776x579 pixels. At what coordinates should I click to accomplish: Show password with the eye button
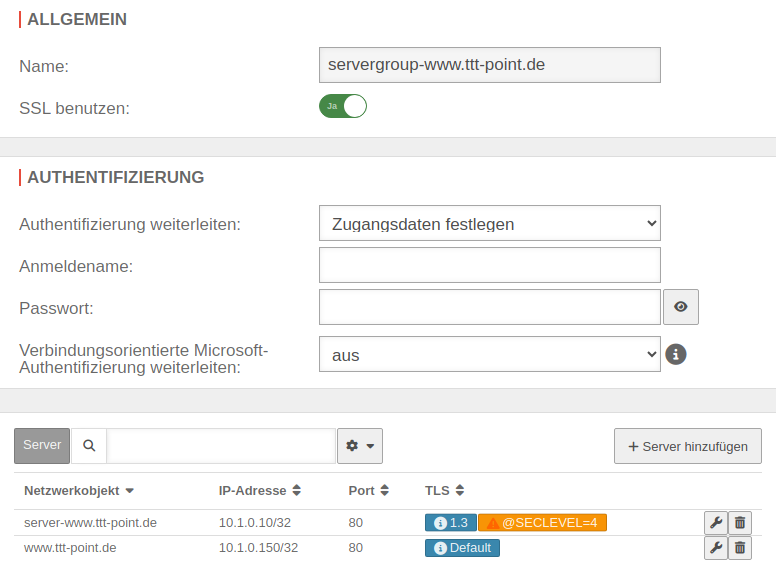click(x=681, y=307)
